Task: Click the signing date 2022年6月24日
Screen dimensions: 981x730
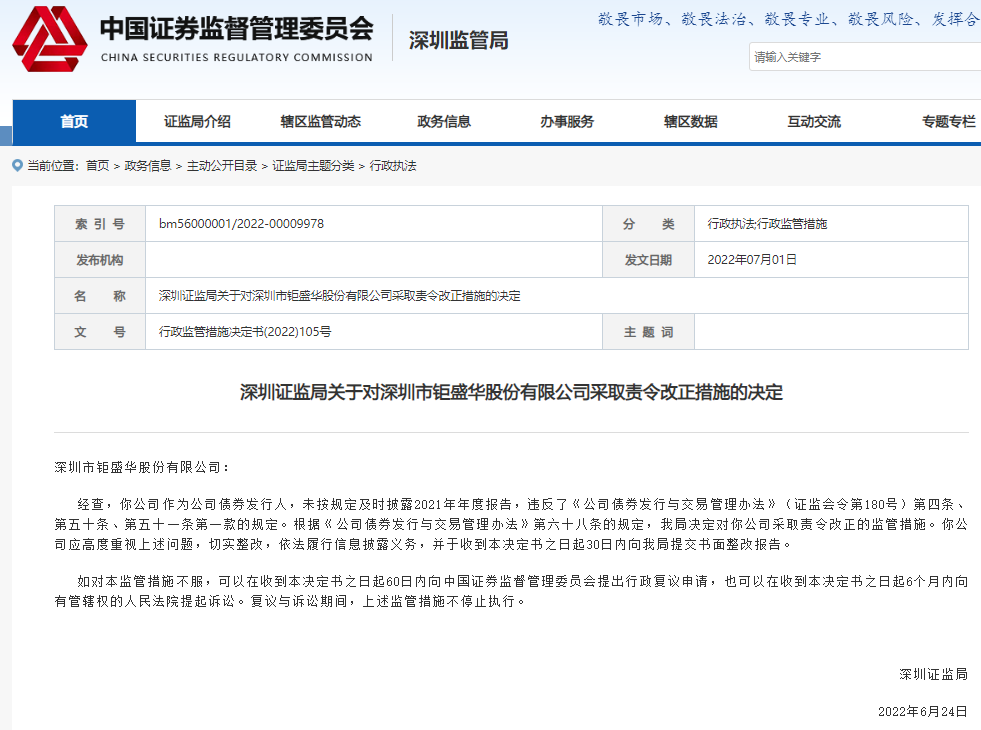Action: pos(923,711)
